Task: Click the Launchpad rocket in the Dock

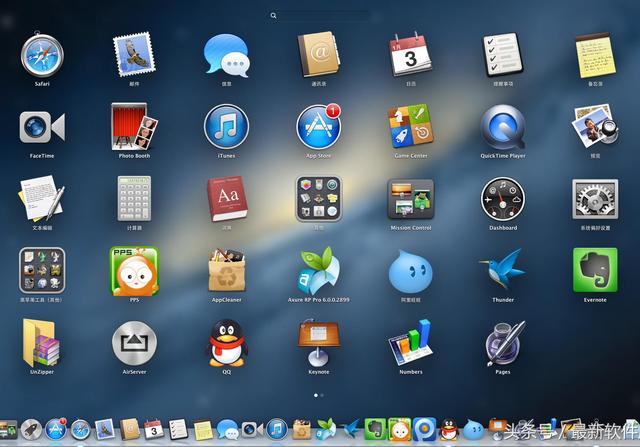Action: point(31,429)
